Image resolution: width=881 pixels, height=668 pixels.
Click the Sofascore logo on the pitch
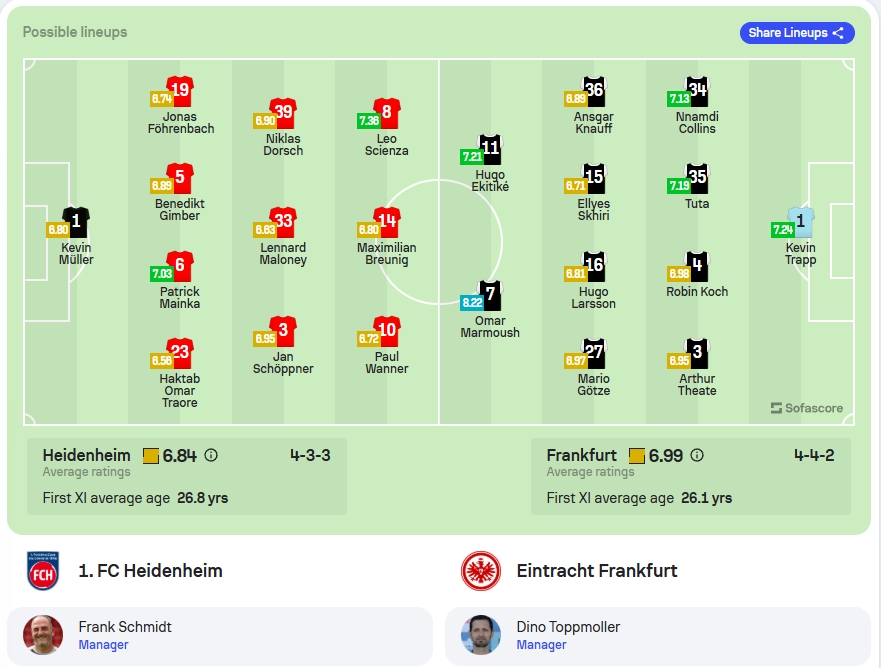click(x=807, y=408)
